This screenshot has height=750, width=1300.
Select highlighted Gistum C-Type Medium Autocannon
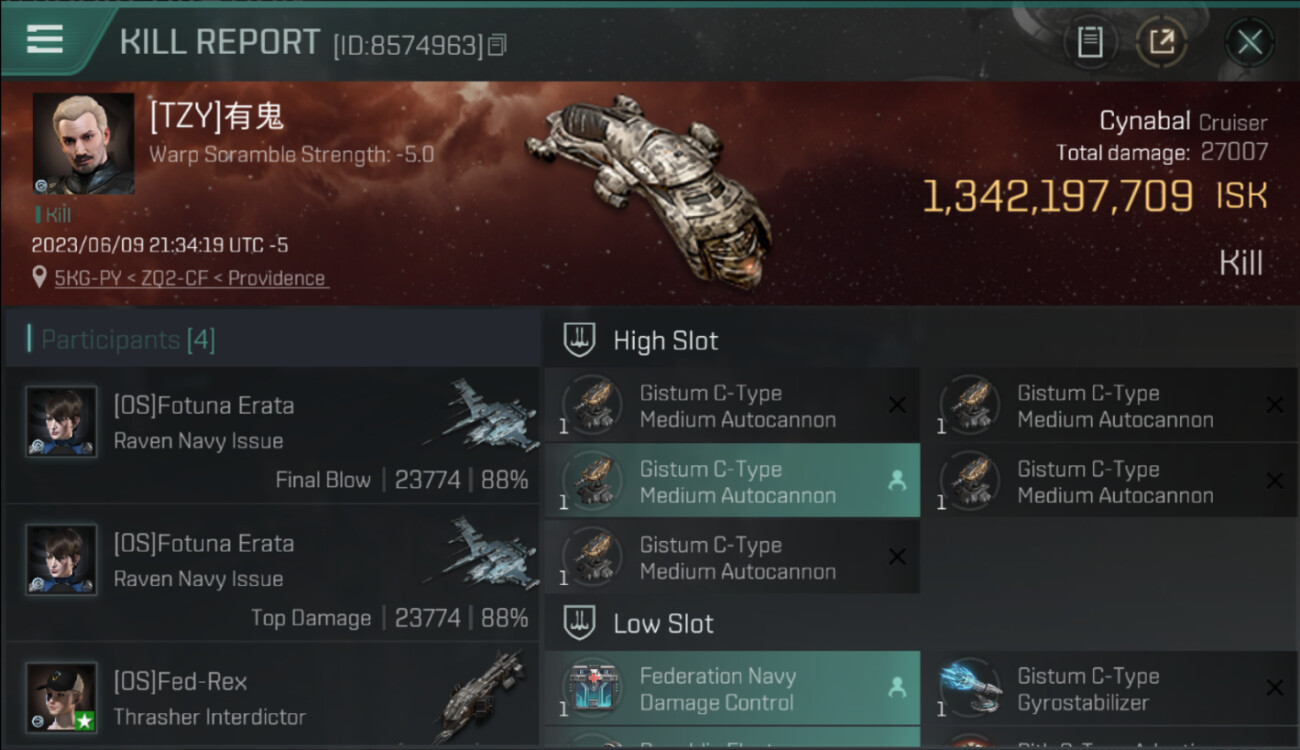[732, 481]
